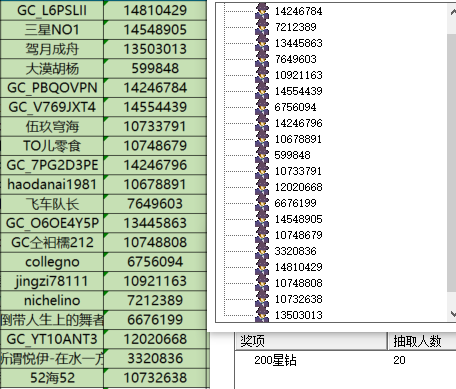The image size is (456, 389).
Task: Select tree entry 10921163 in winner list
Action: tap(298, 75)
